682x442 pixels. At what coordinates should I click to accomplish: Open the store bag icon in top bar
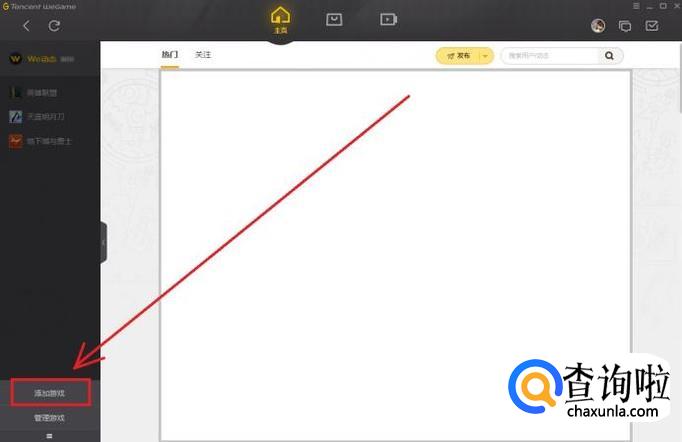pyautogui.click(x=334, y=20)
